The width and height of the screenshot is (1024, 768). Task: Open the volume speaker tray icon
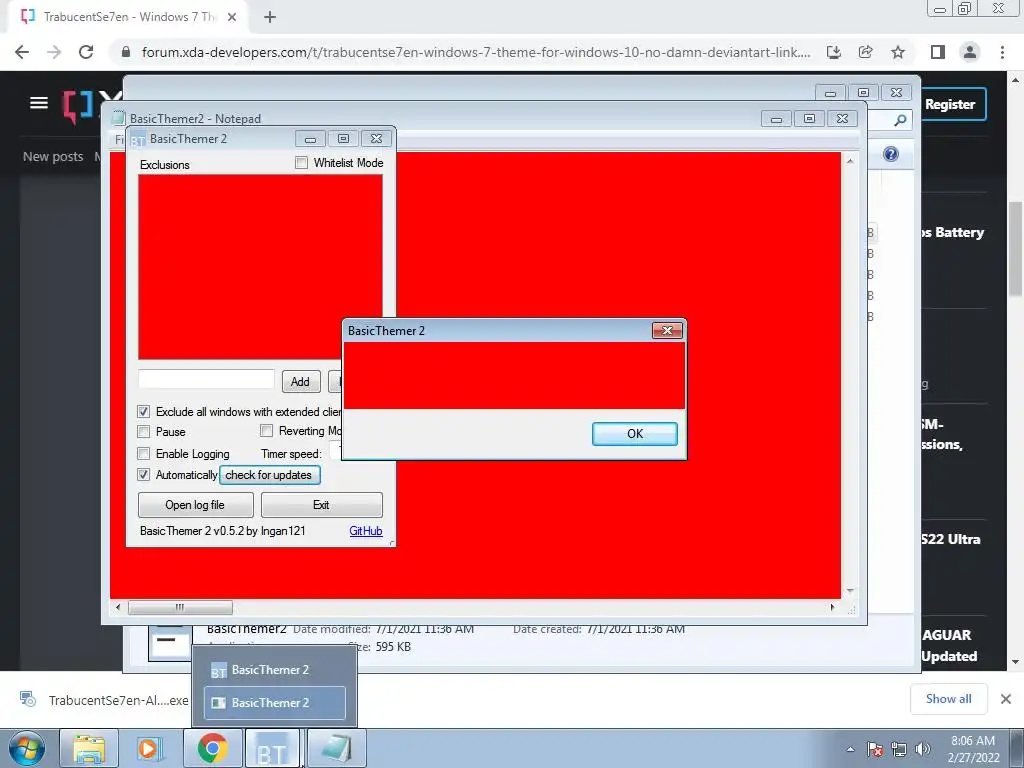click(923, 749)
